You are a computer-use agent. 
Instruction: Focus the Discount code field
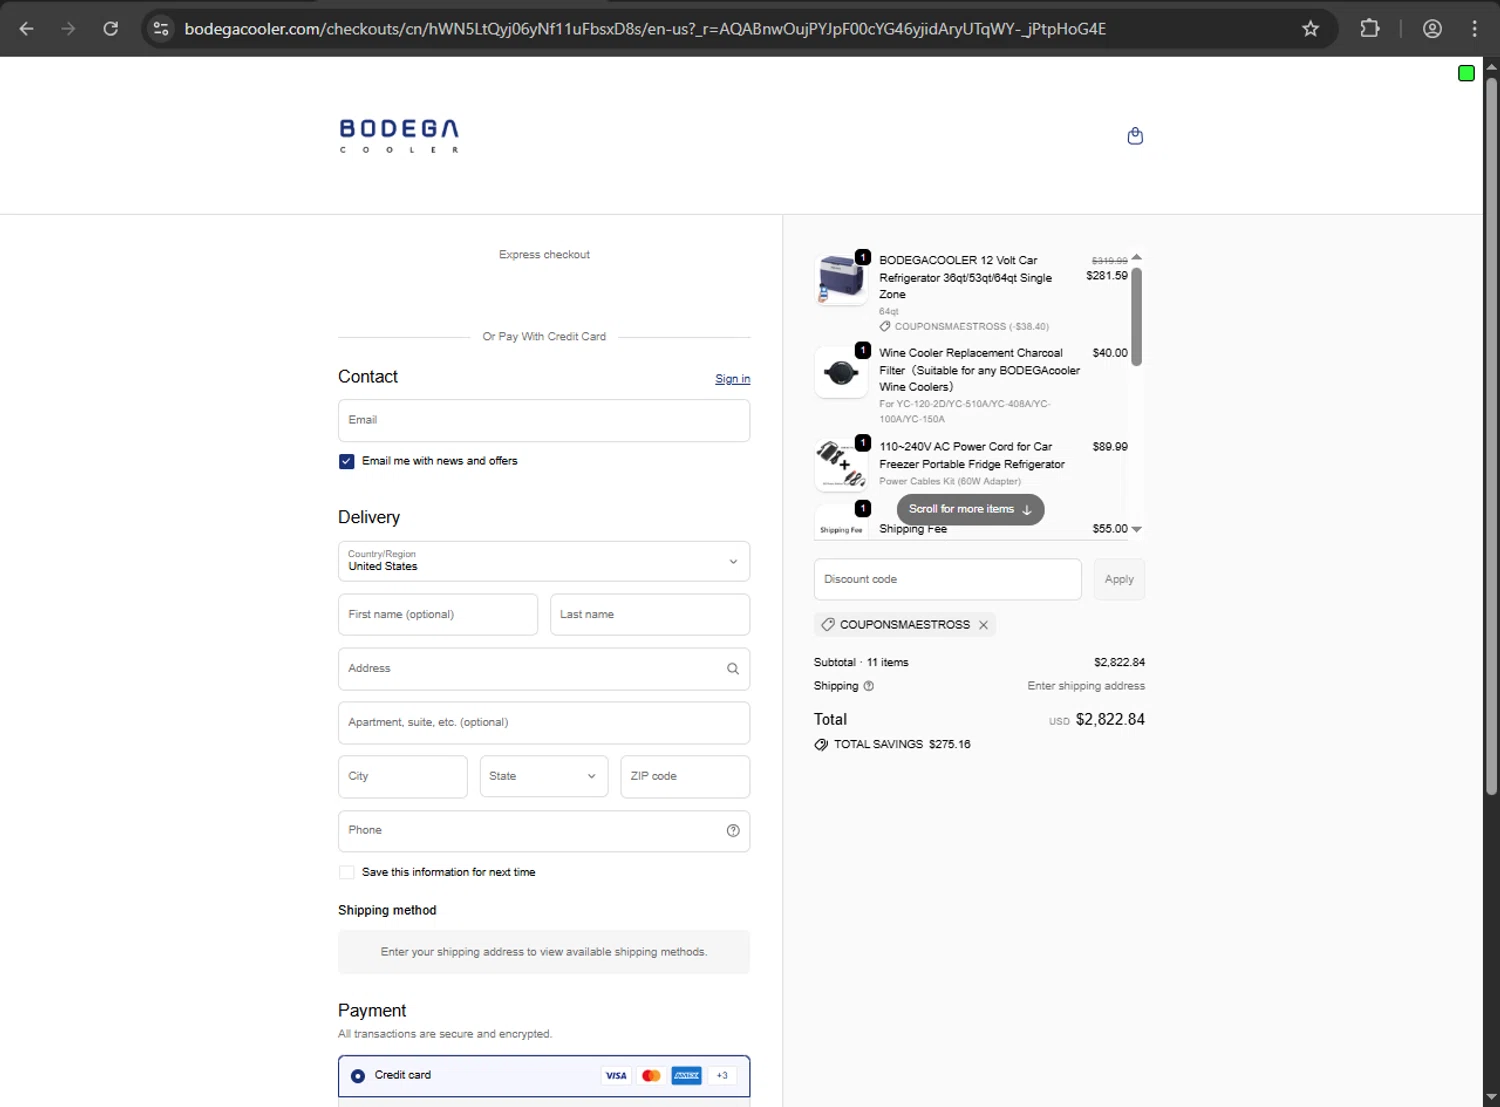[948, 580]
